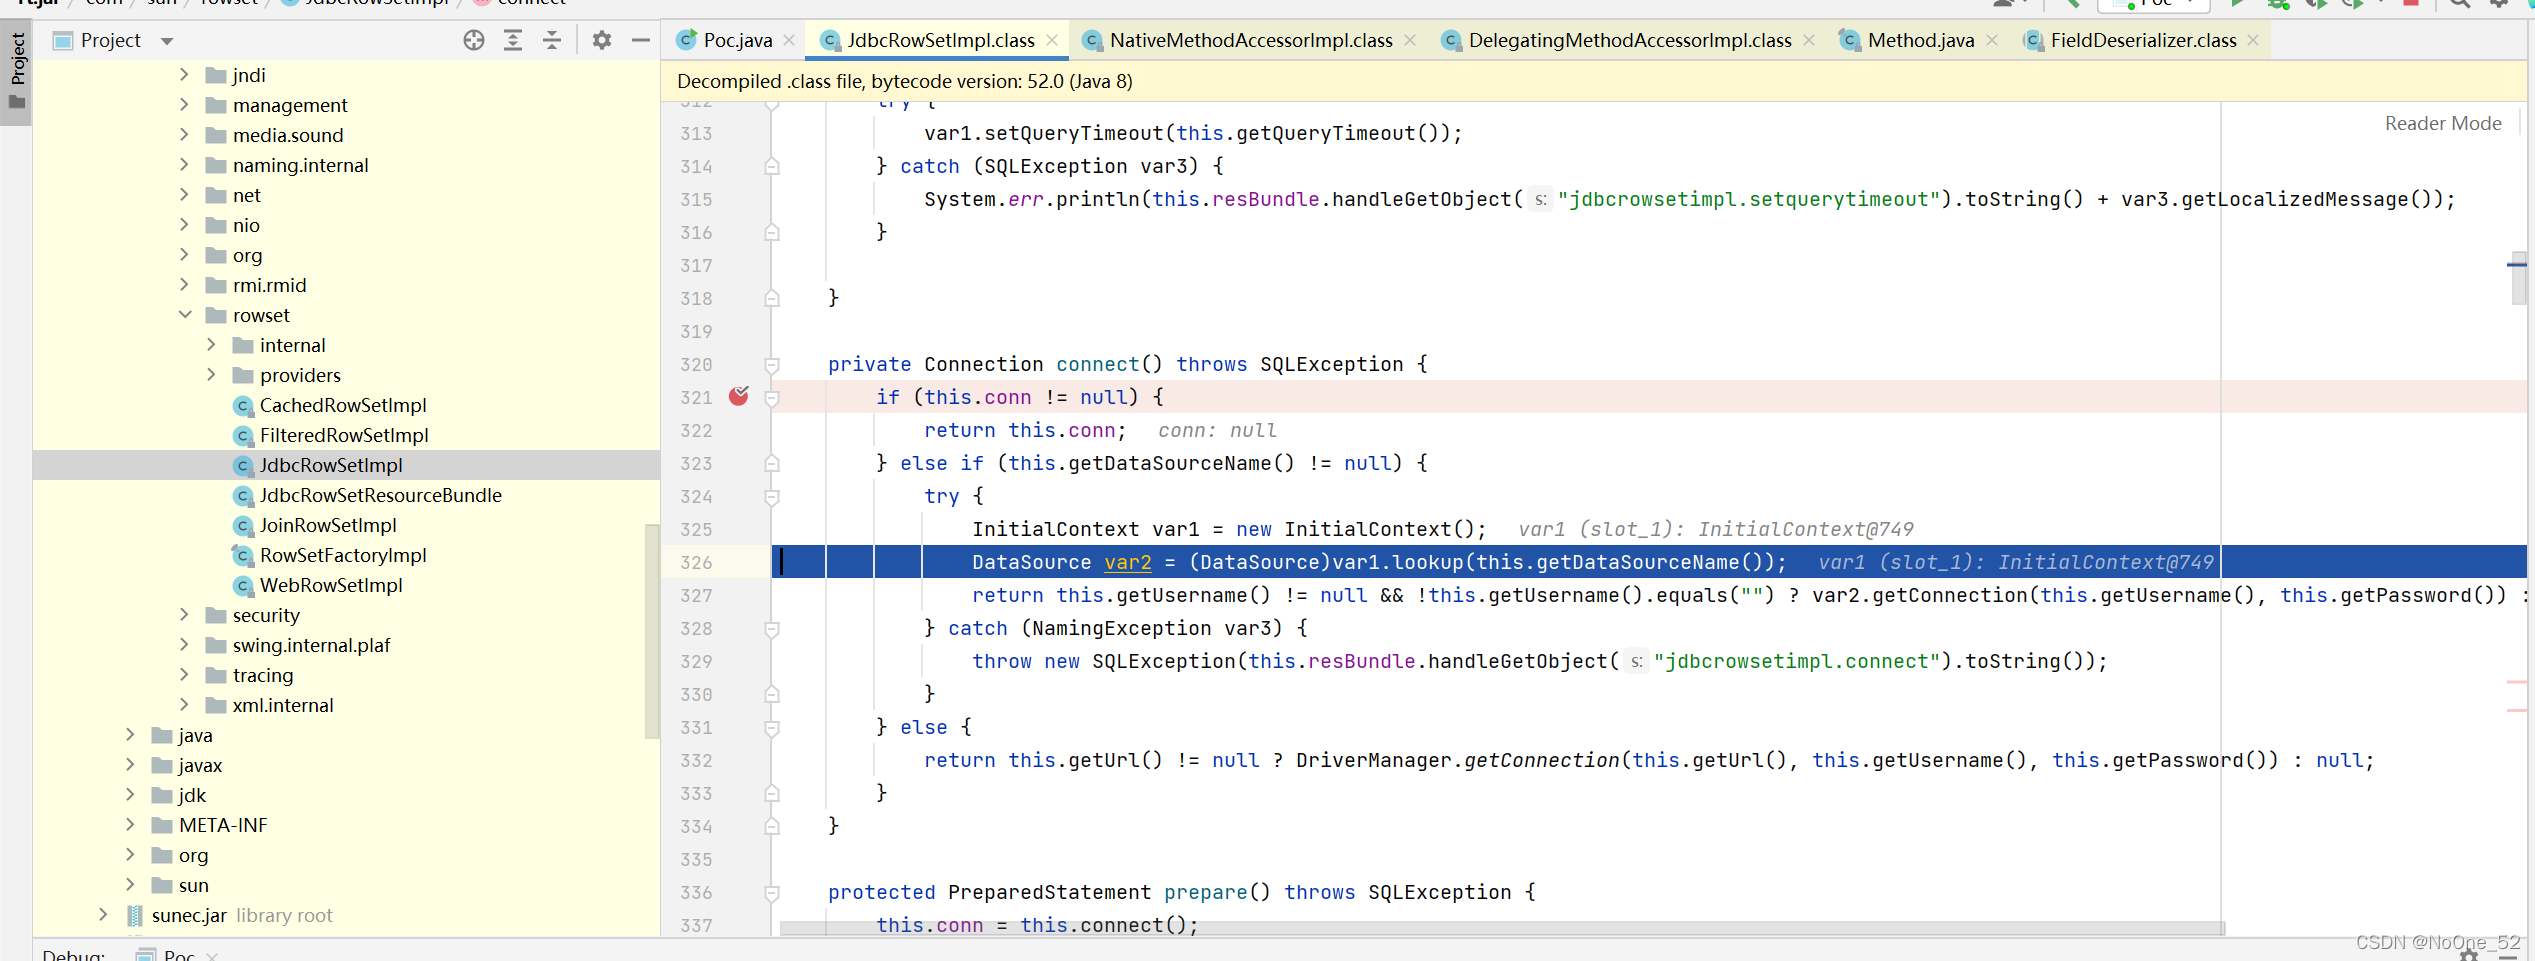Select JdbcRowSetImpl in project tree
The image size is (2535, 961).
(x=331, y=465)
